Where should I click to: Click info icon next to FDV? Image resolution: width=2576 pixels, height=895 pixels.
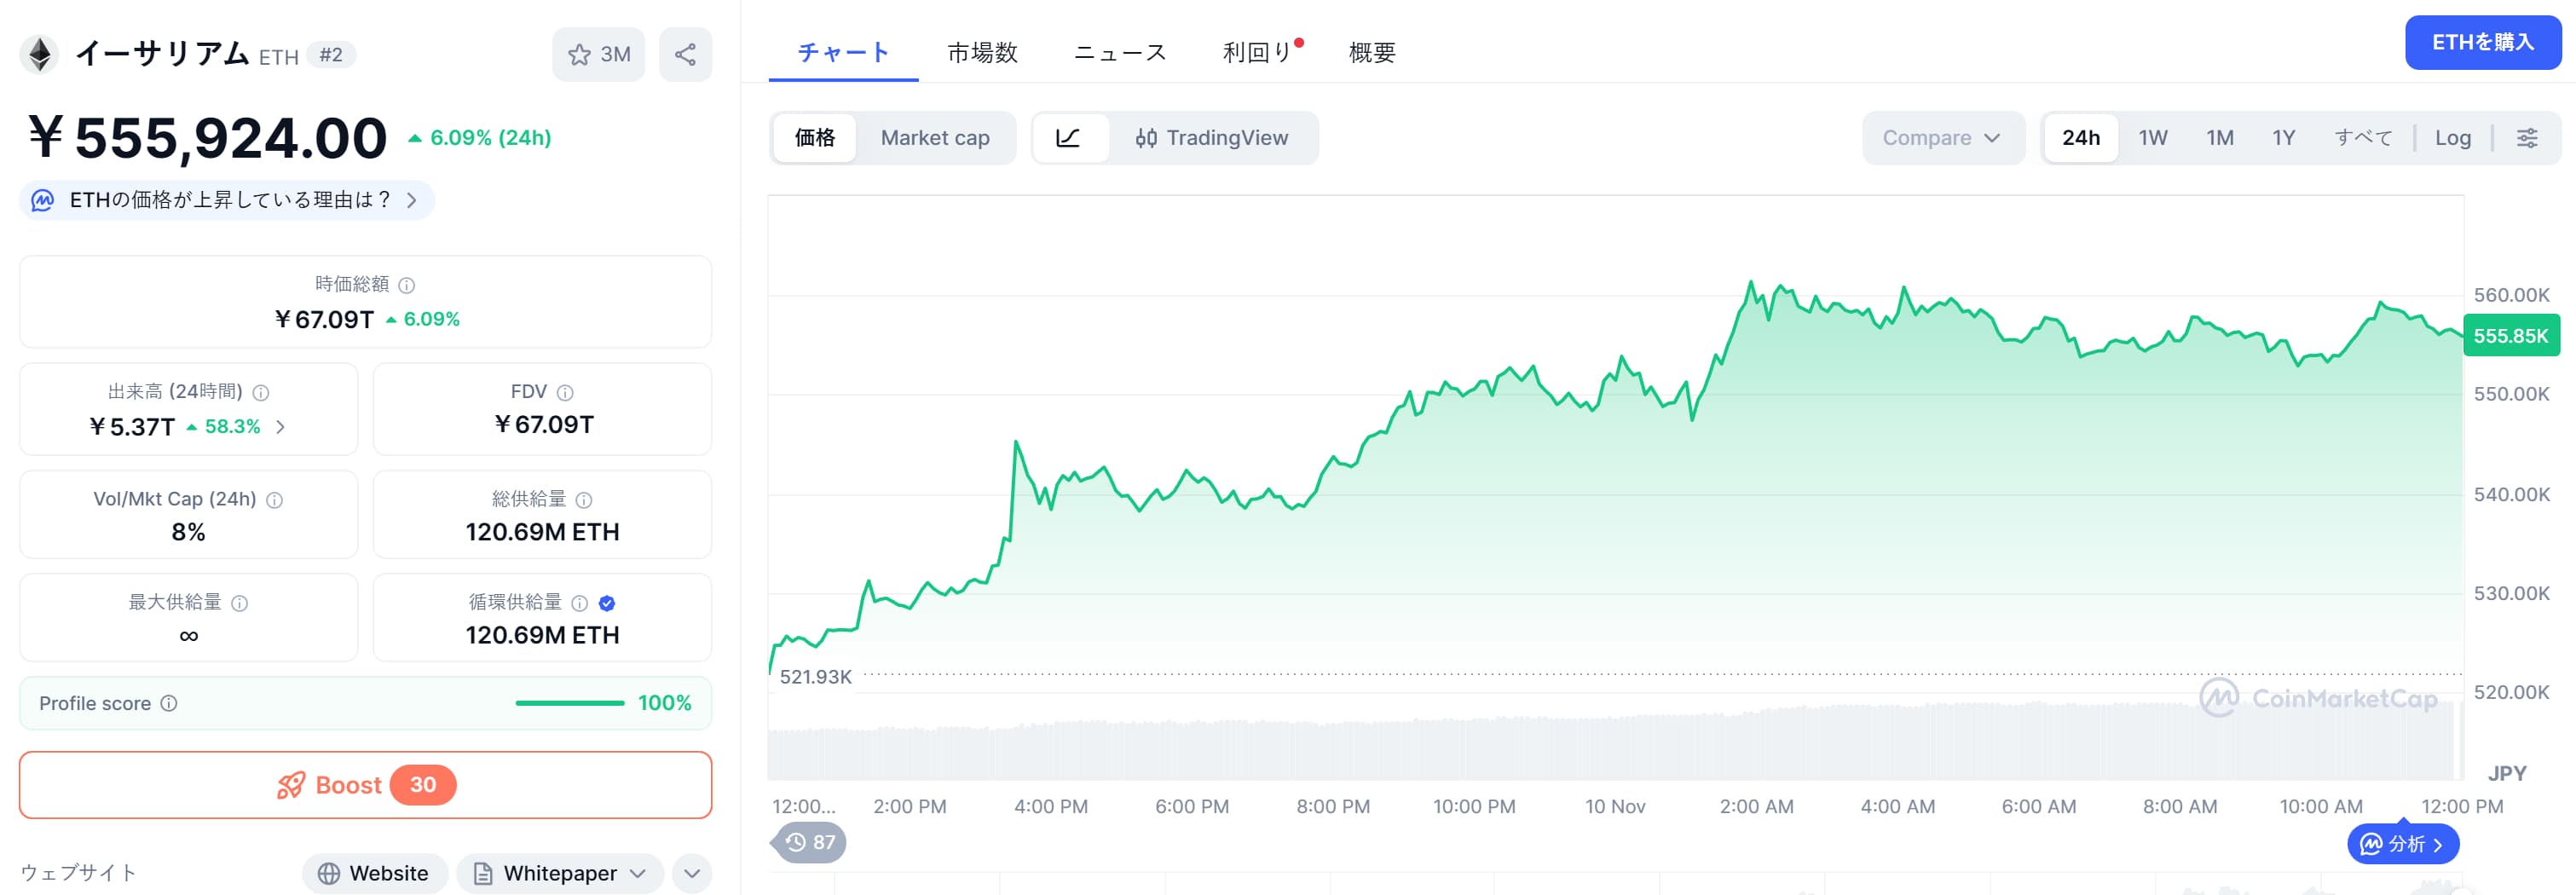click(x=565, y=393)
